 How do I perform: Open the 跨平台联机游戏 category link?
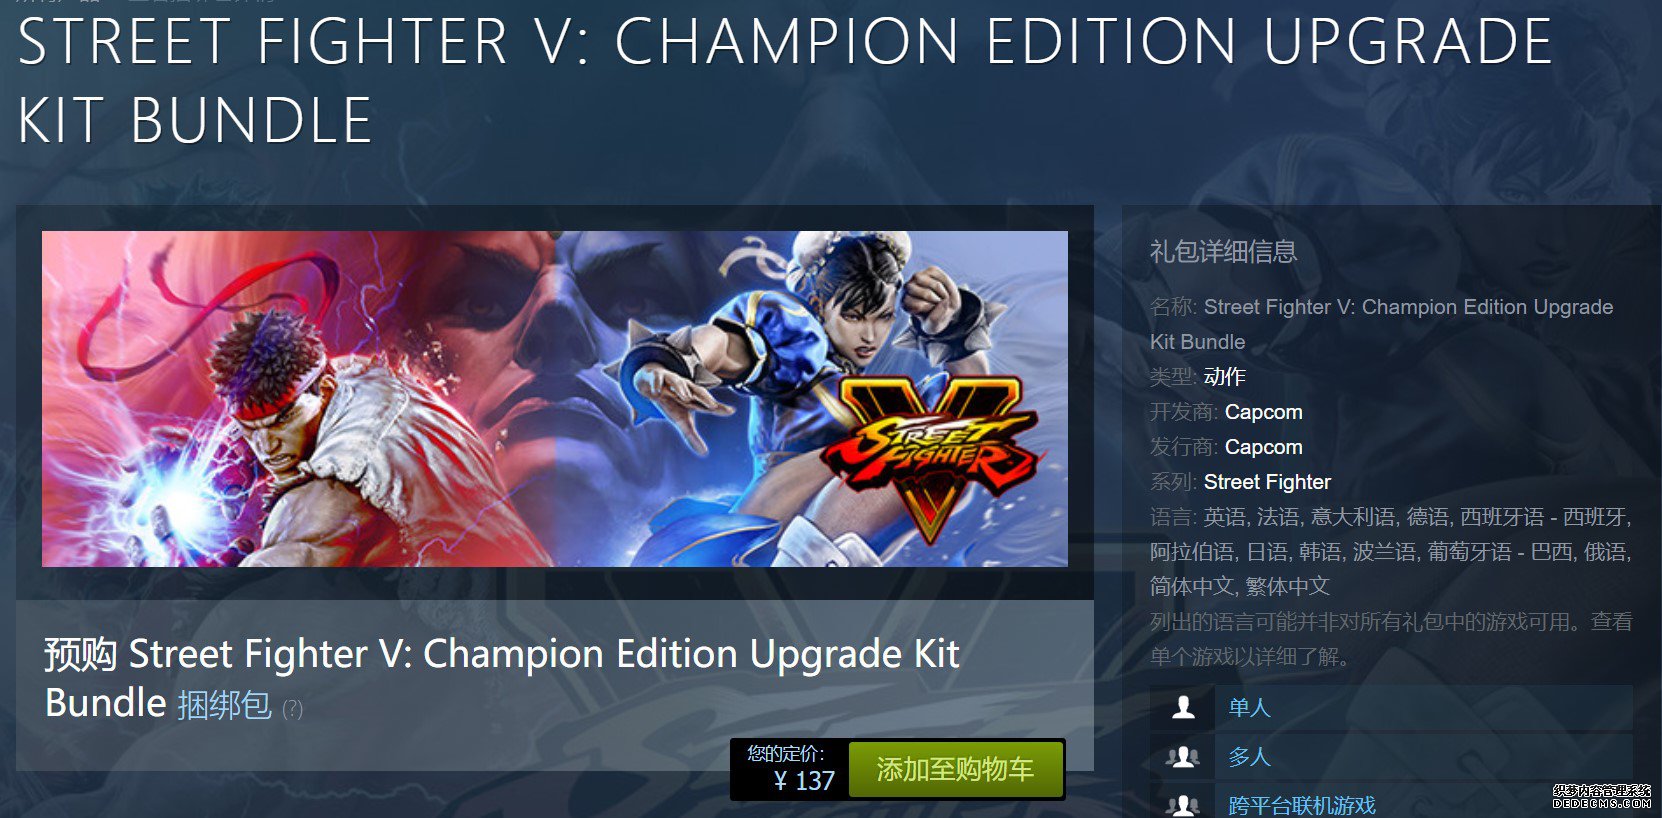pyautogui.click(x=1301, y=805)
